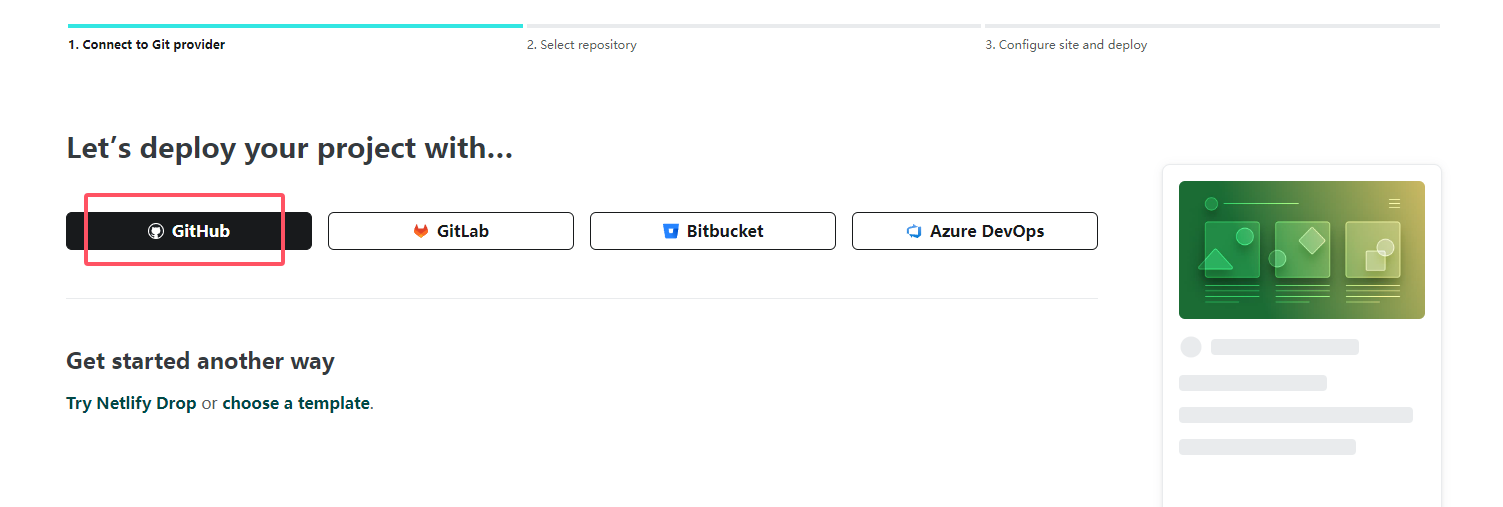The width and height of the screenshot is (1503, 507).
Task: Go to step 2 Select repository
Action: pos(582,45)
